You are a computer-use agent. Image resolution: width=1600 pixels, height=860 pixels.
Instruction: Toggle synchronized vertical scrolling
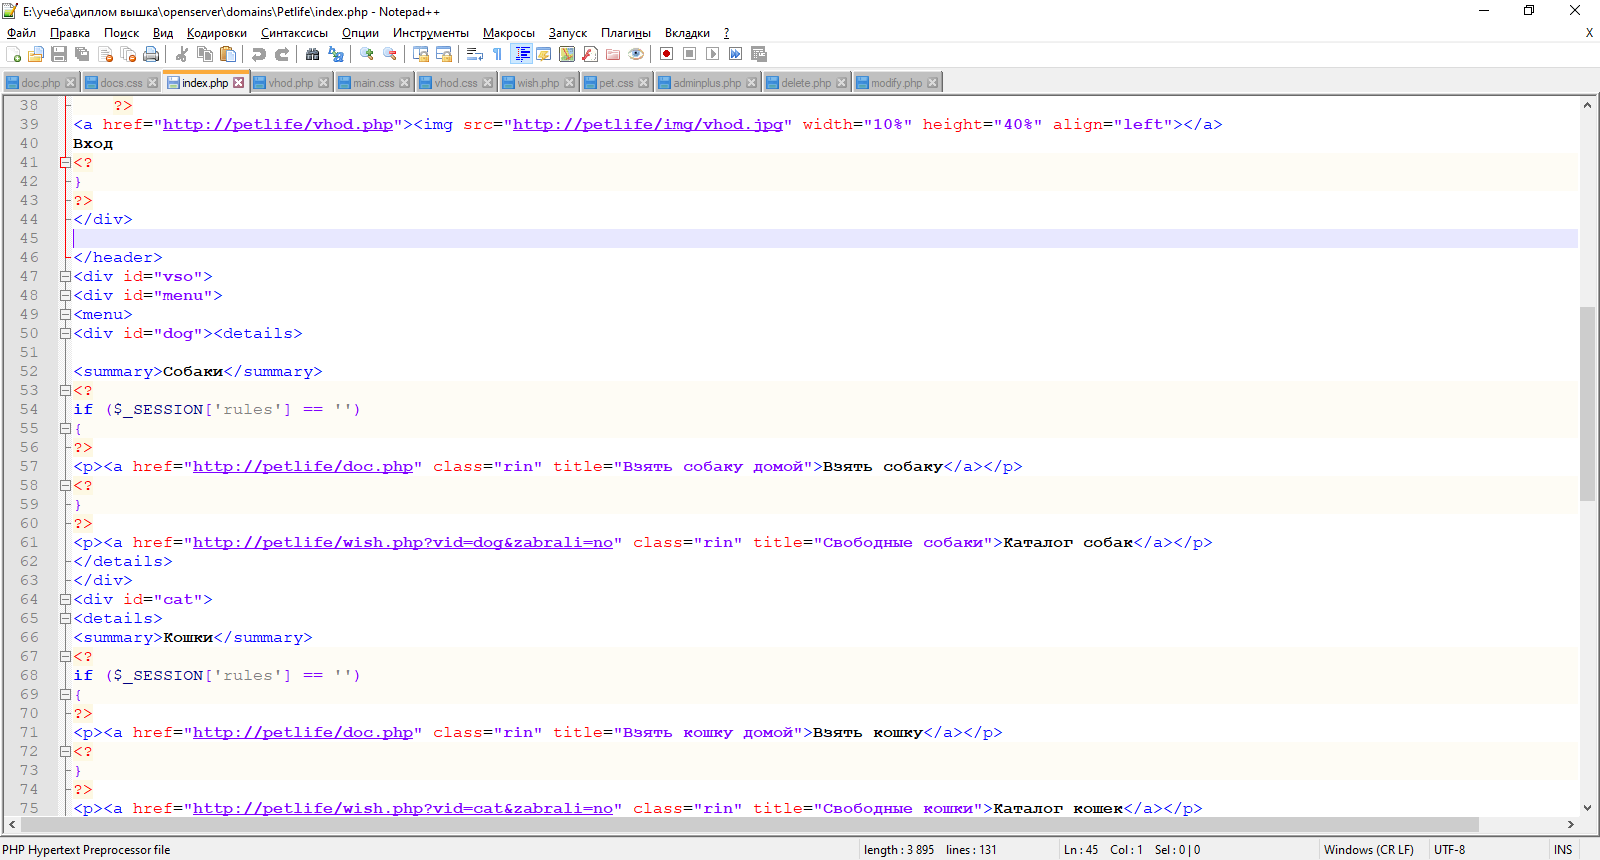point(421,54)
